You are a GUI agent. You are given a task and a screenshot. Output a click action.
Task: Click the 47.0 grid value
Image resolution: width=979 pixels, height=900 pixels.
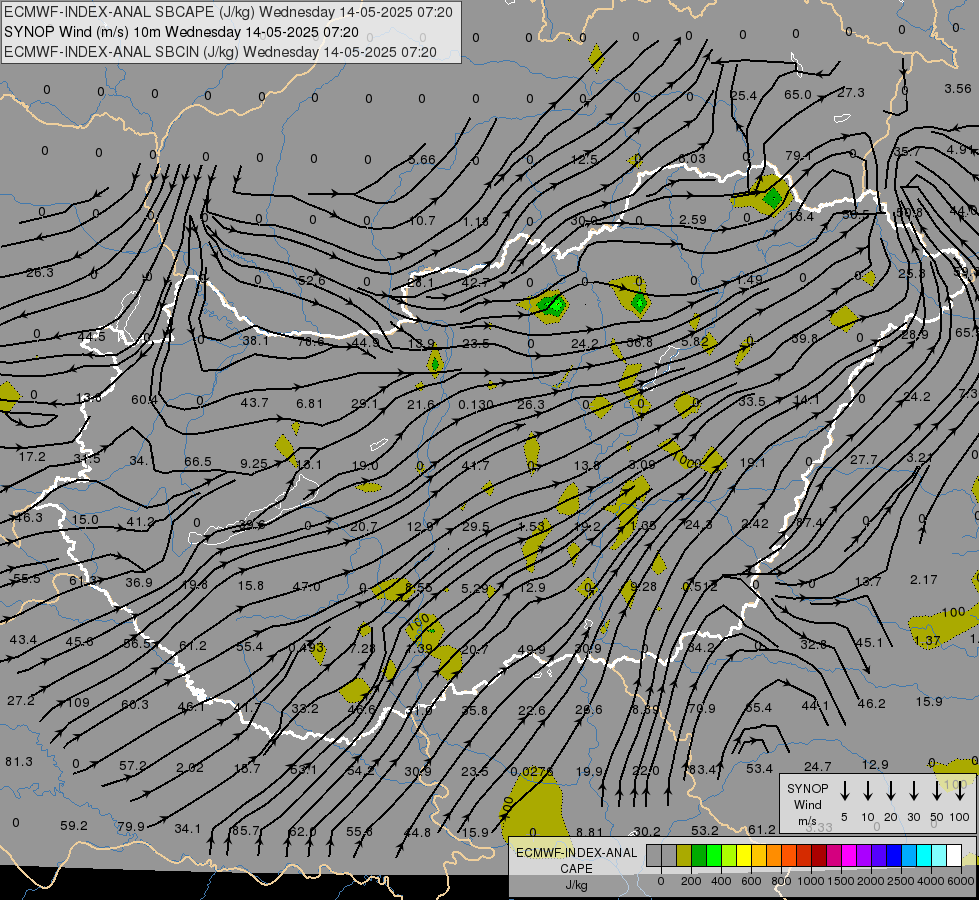(307, 586)
